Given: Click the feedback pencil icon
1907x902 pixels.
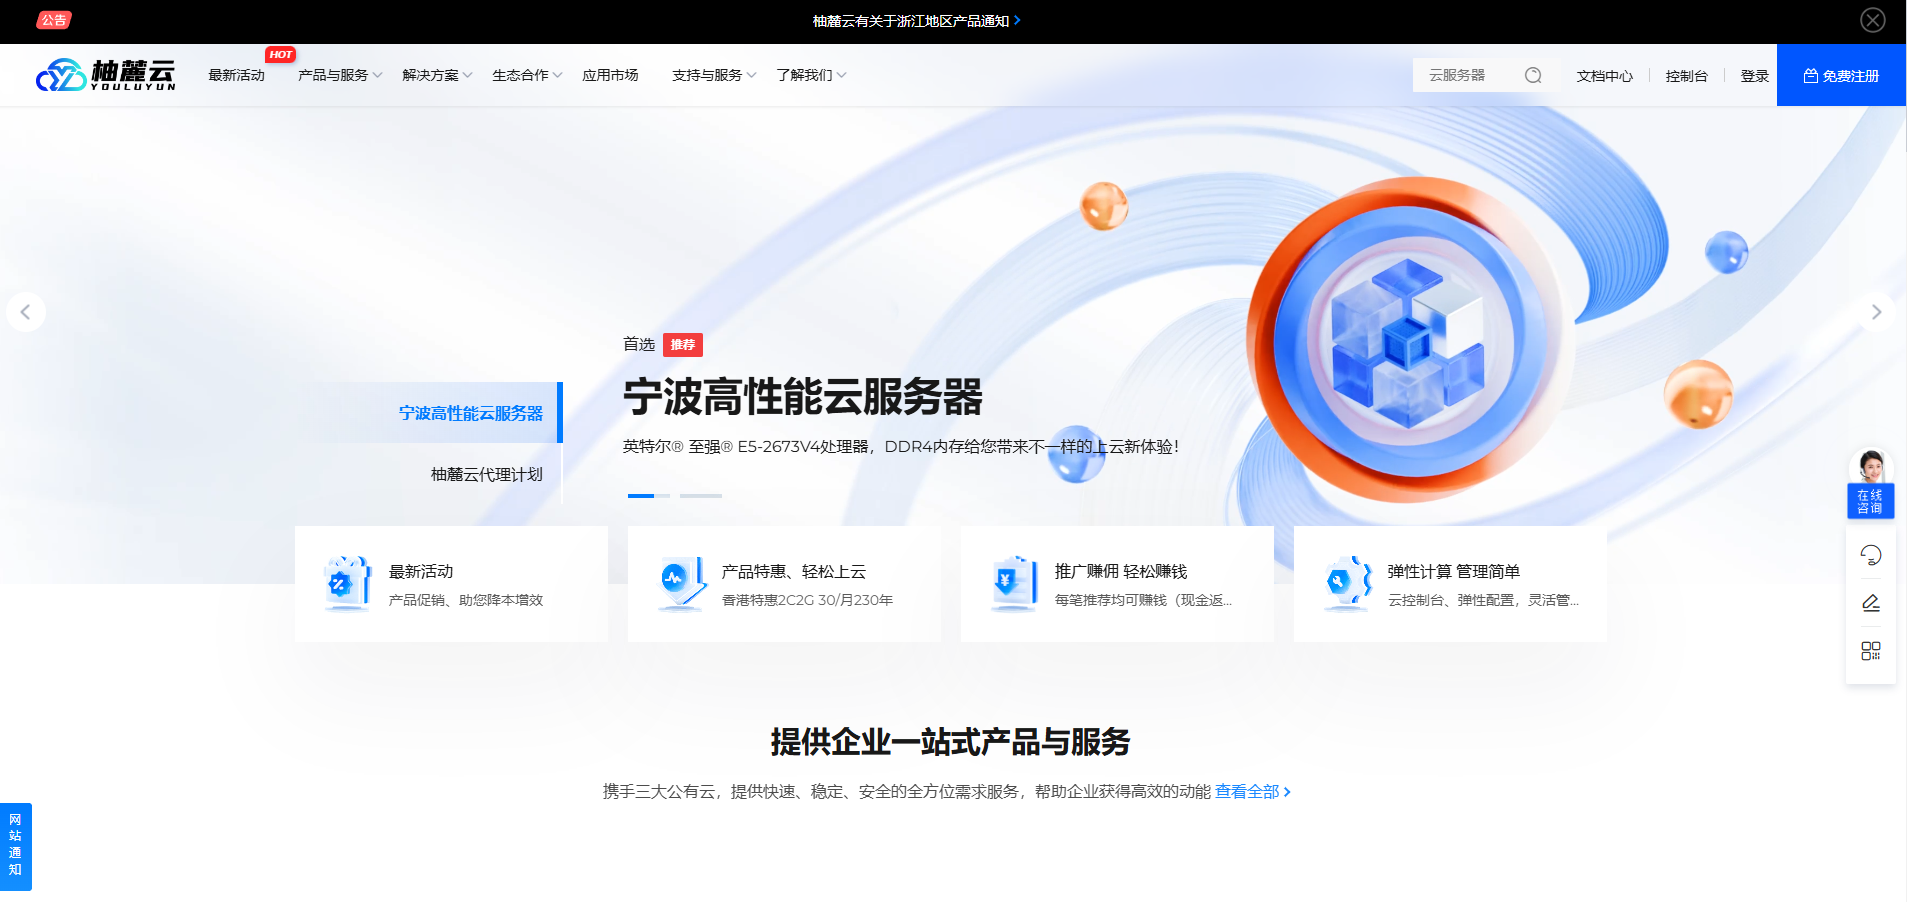Looking at the screenshot, I should [1870, 602].
